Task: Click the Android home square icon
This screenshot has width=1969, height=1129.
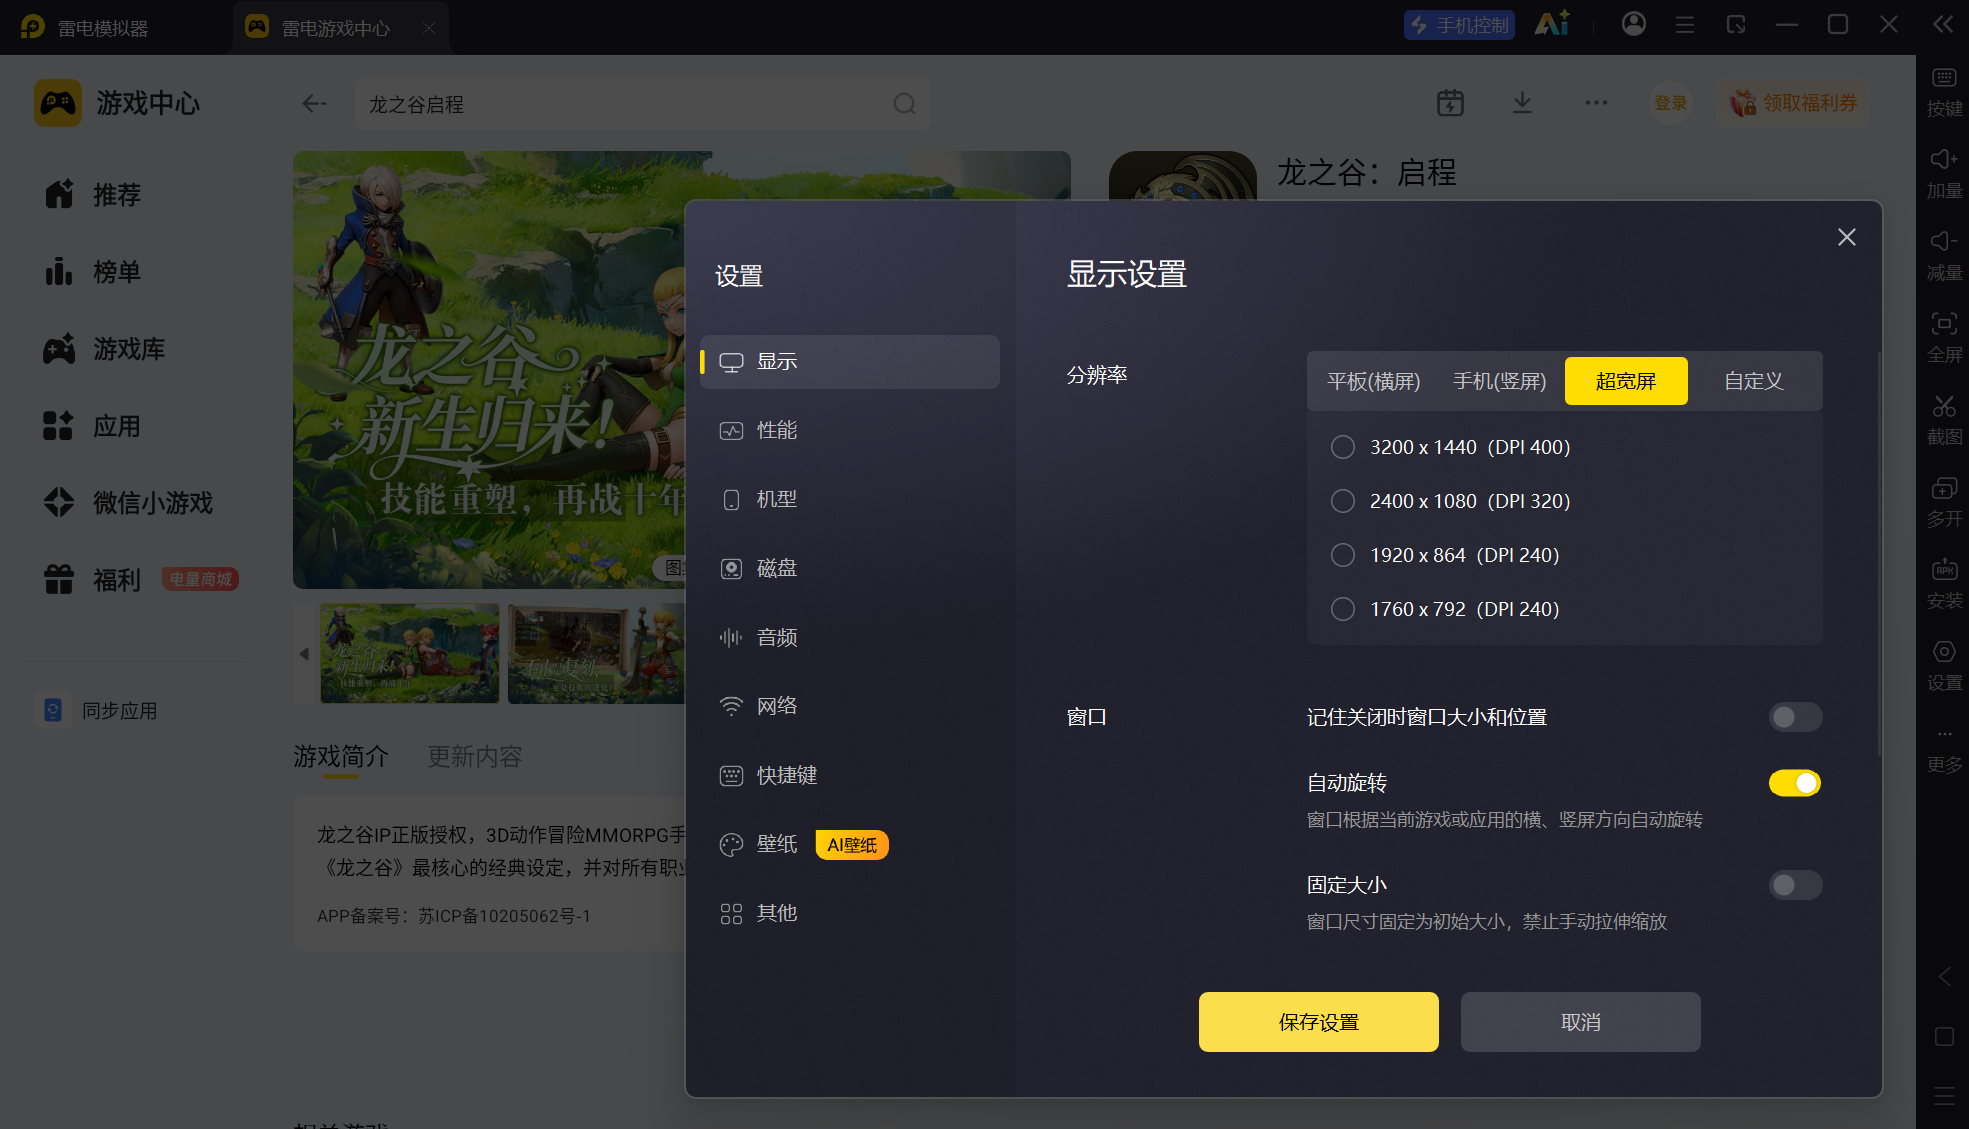Action: [x=1944, y=1036]
